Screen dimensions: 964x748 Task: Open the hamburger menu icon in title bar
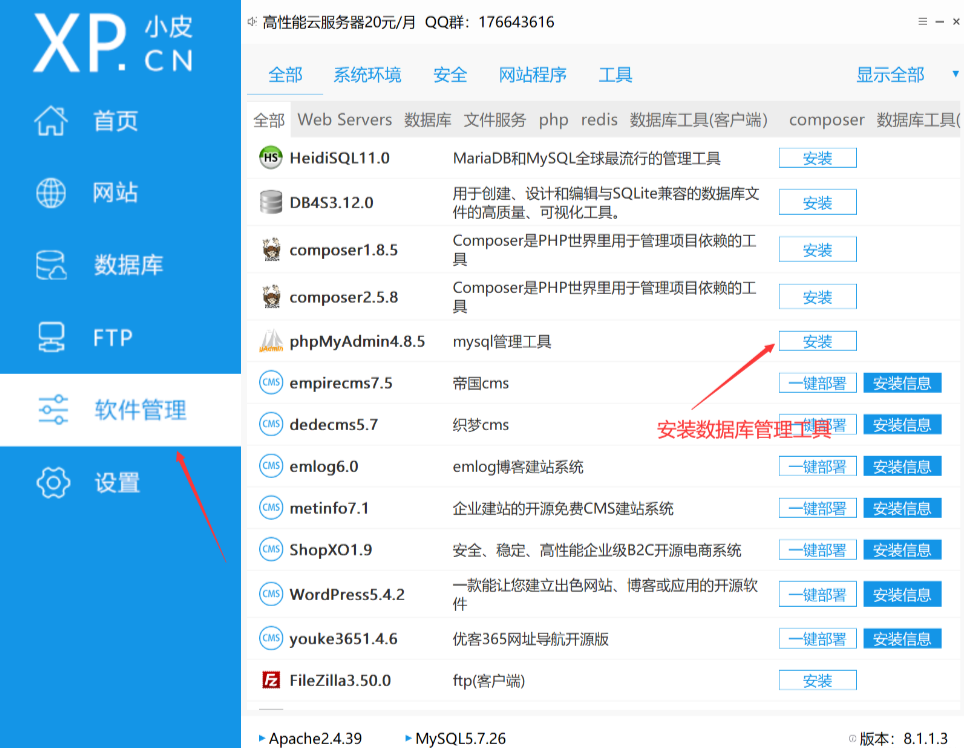point(922,22)
